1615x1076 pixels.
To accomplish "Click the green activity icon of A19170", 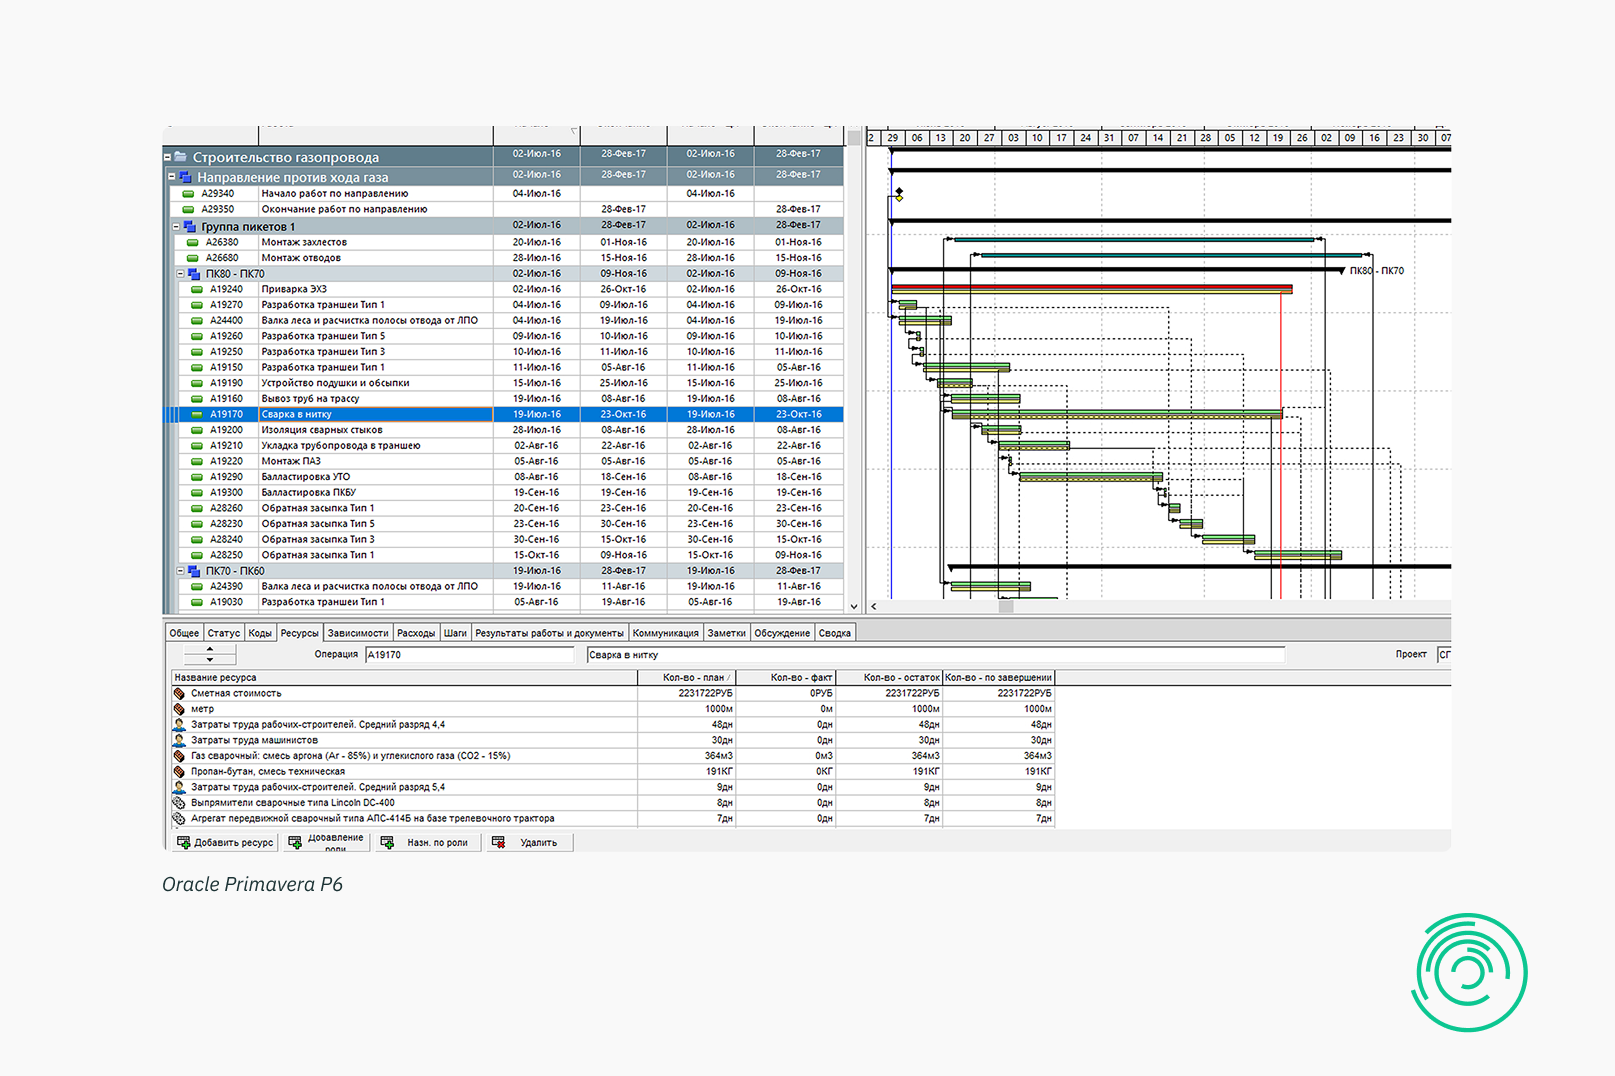I will click(197, 414).
